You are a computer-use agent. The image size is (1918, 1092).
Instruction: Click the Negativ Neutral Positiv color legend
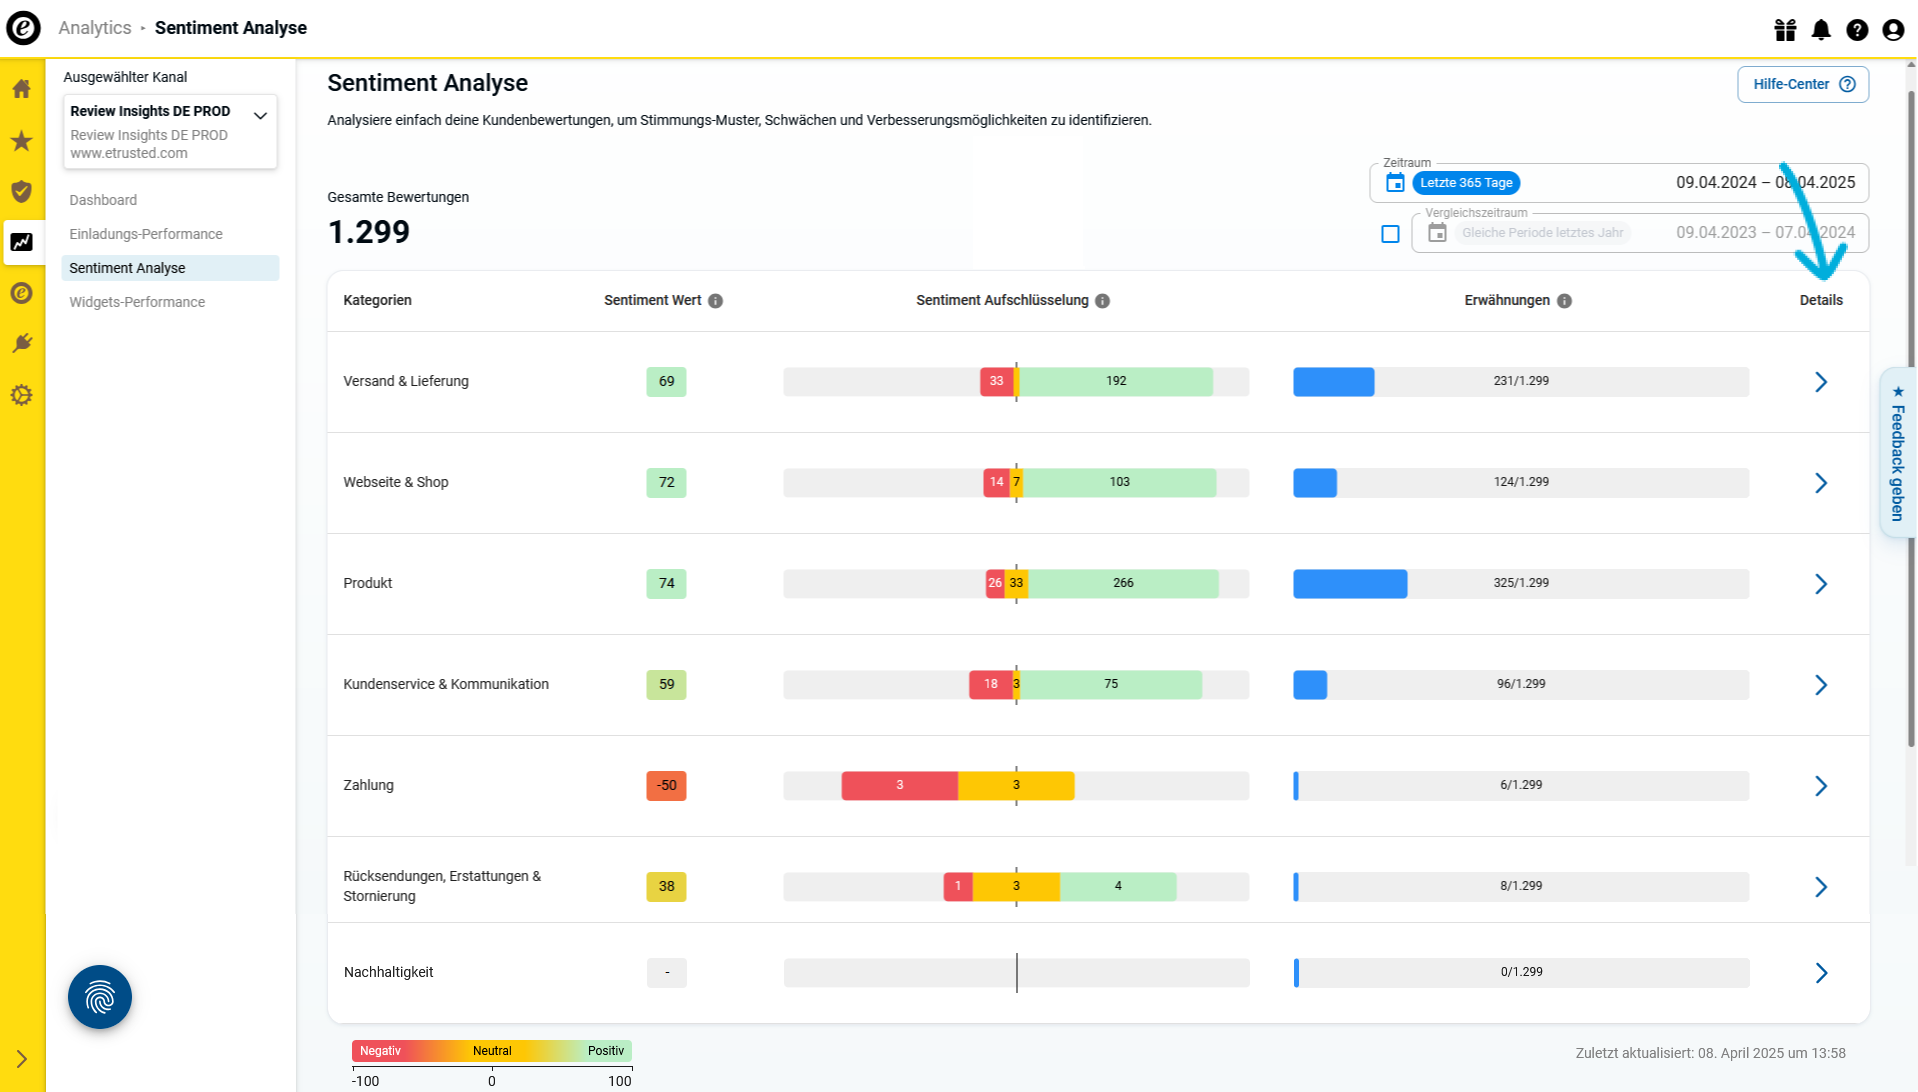pyautogui.click(x=492, y=1051)
